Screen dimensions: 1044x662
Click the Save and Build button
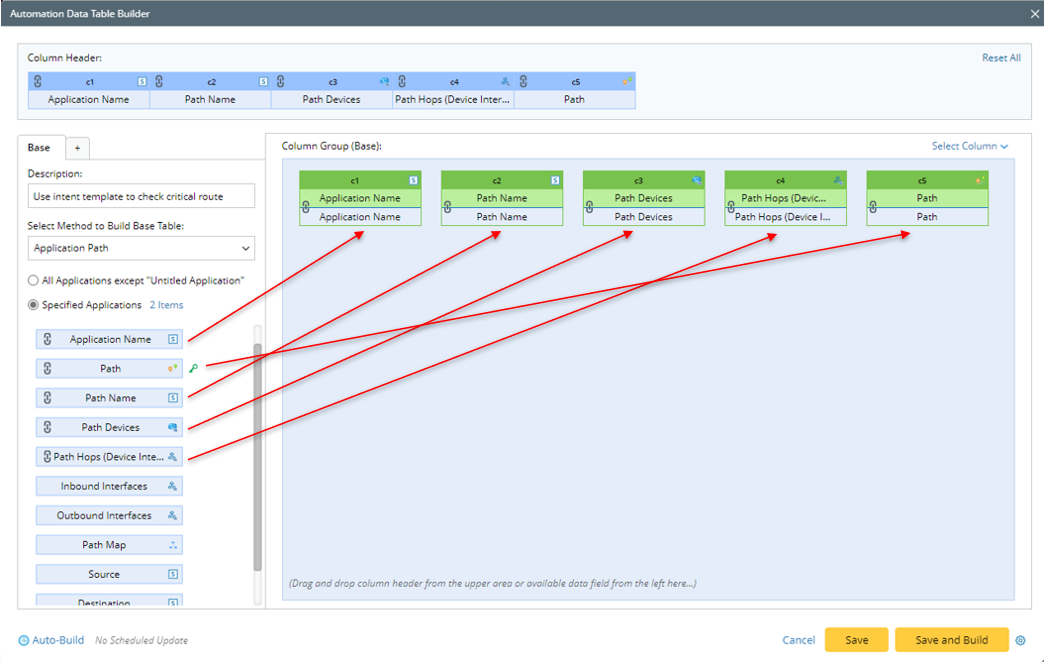pyautogui.click(x=951, y=640)
